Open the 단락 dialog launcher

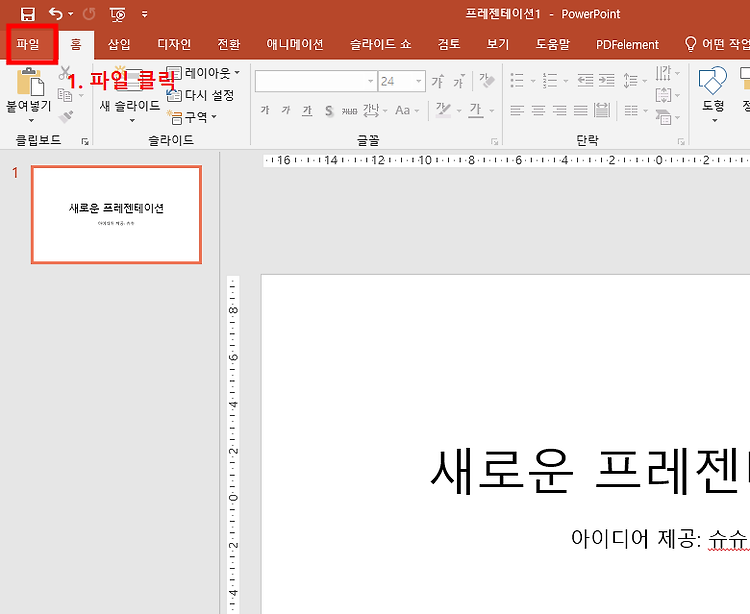[x=681, y=142]
